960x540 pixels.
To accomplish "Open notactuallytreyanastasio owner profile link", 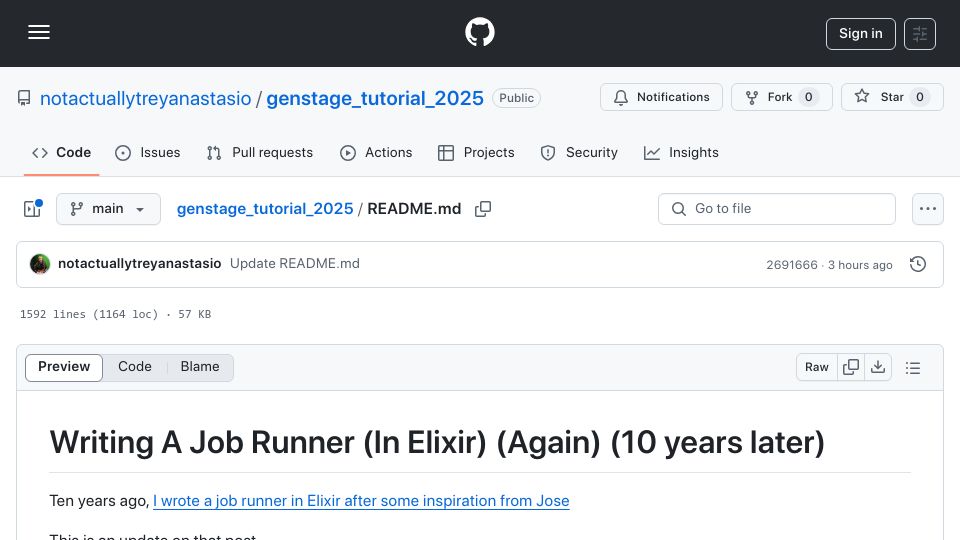I will pos(146,98).
